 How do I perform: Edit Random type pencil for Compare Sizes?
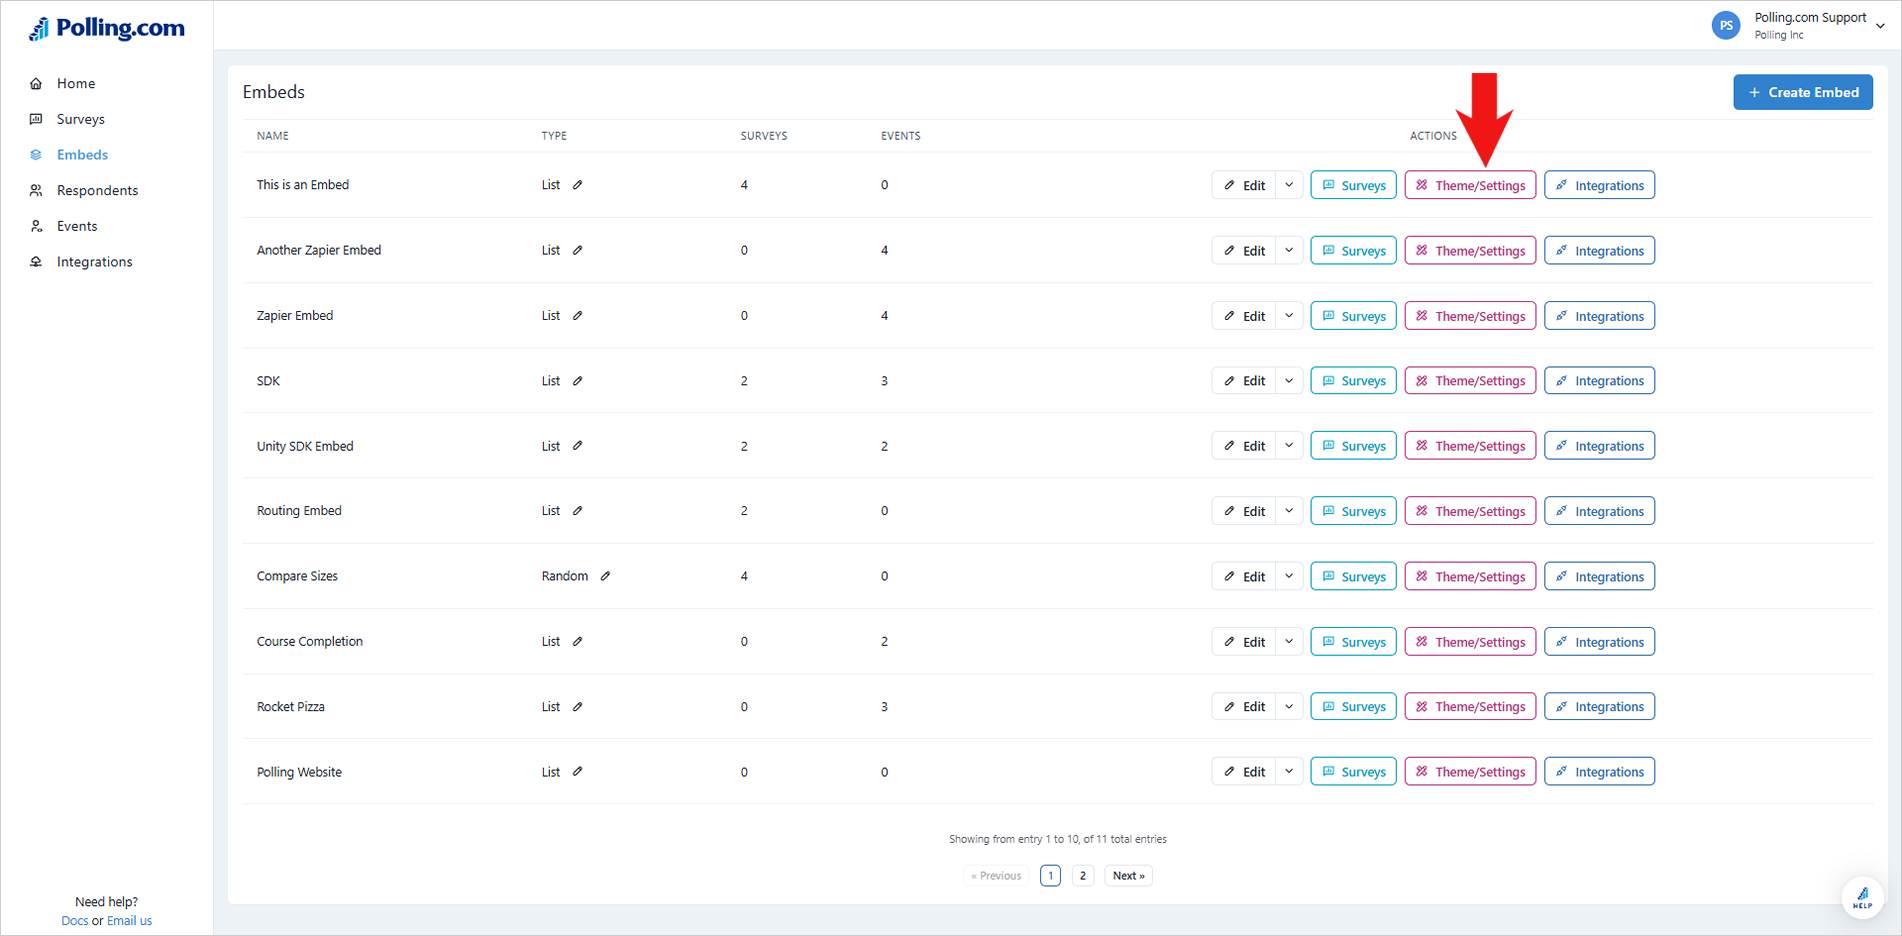point(606,576)
